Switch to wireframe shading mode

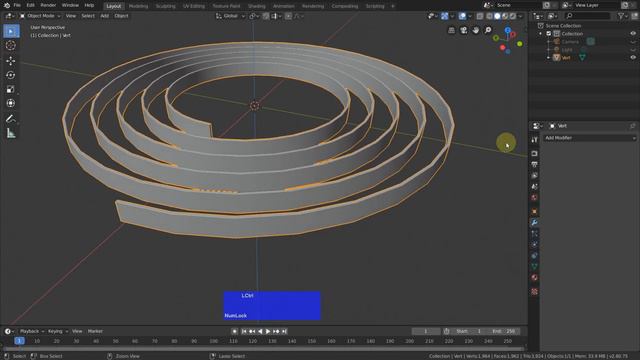[x=489, y=16]
